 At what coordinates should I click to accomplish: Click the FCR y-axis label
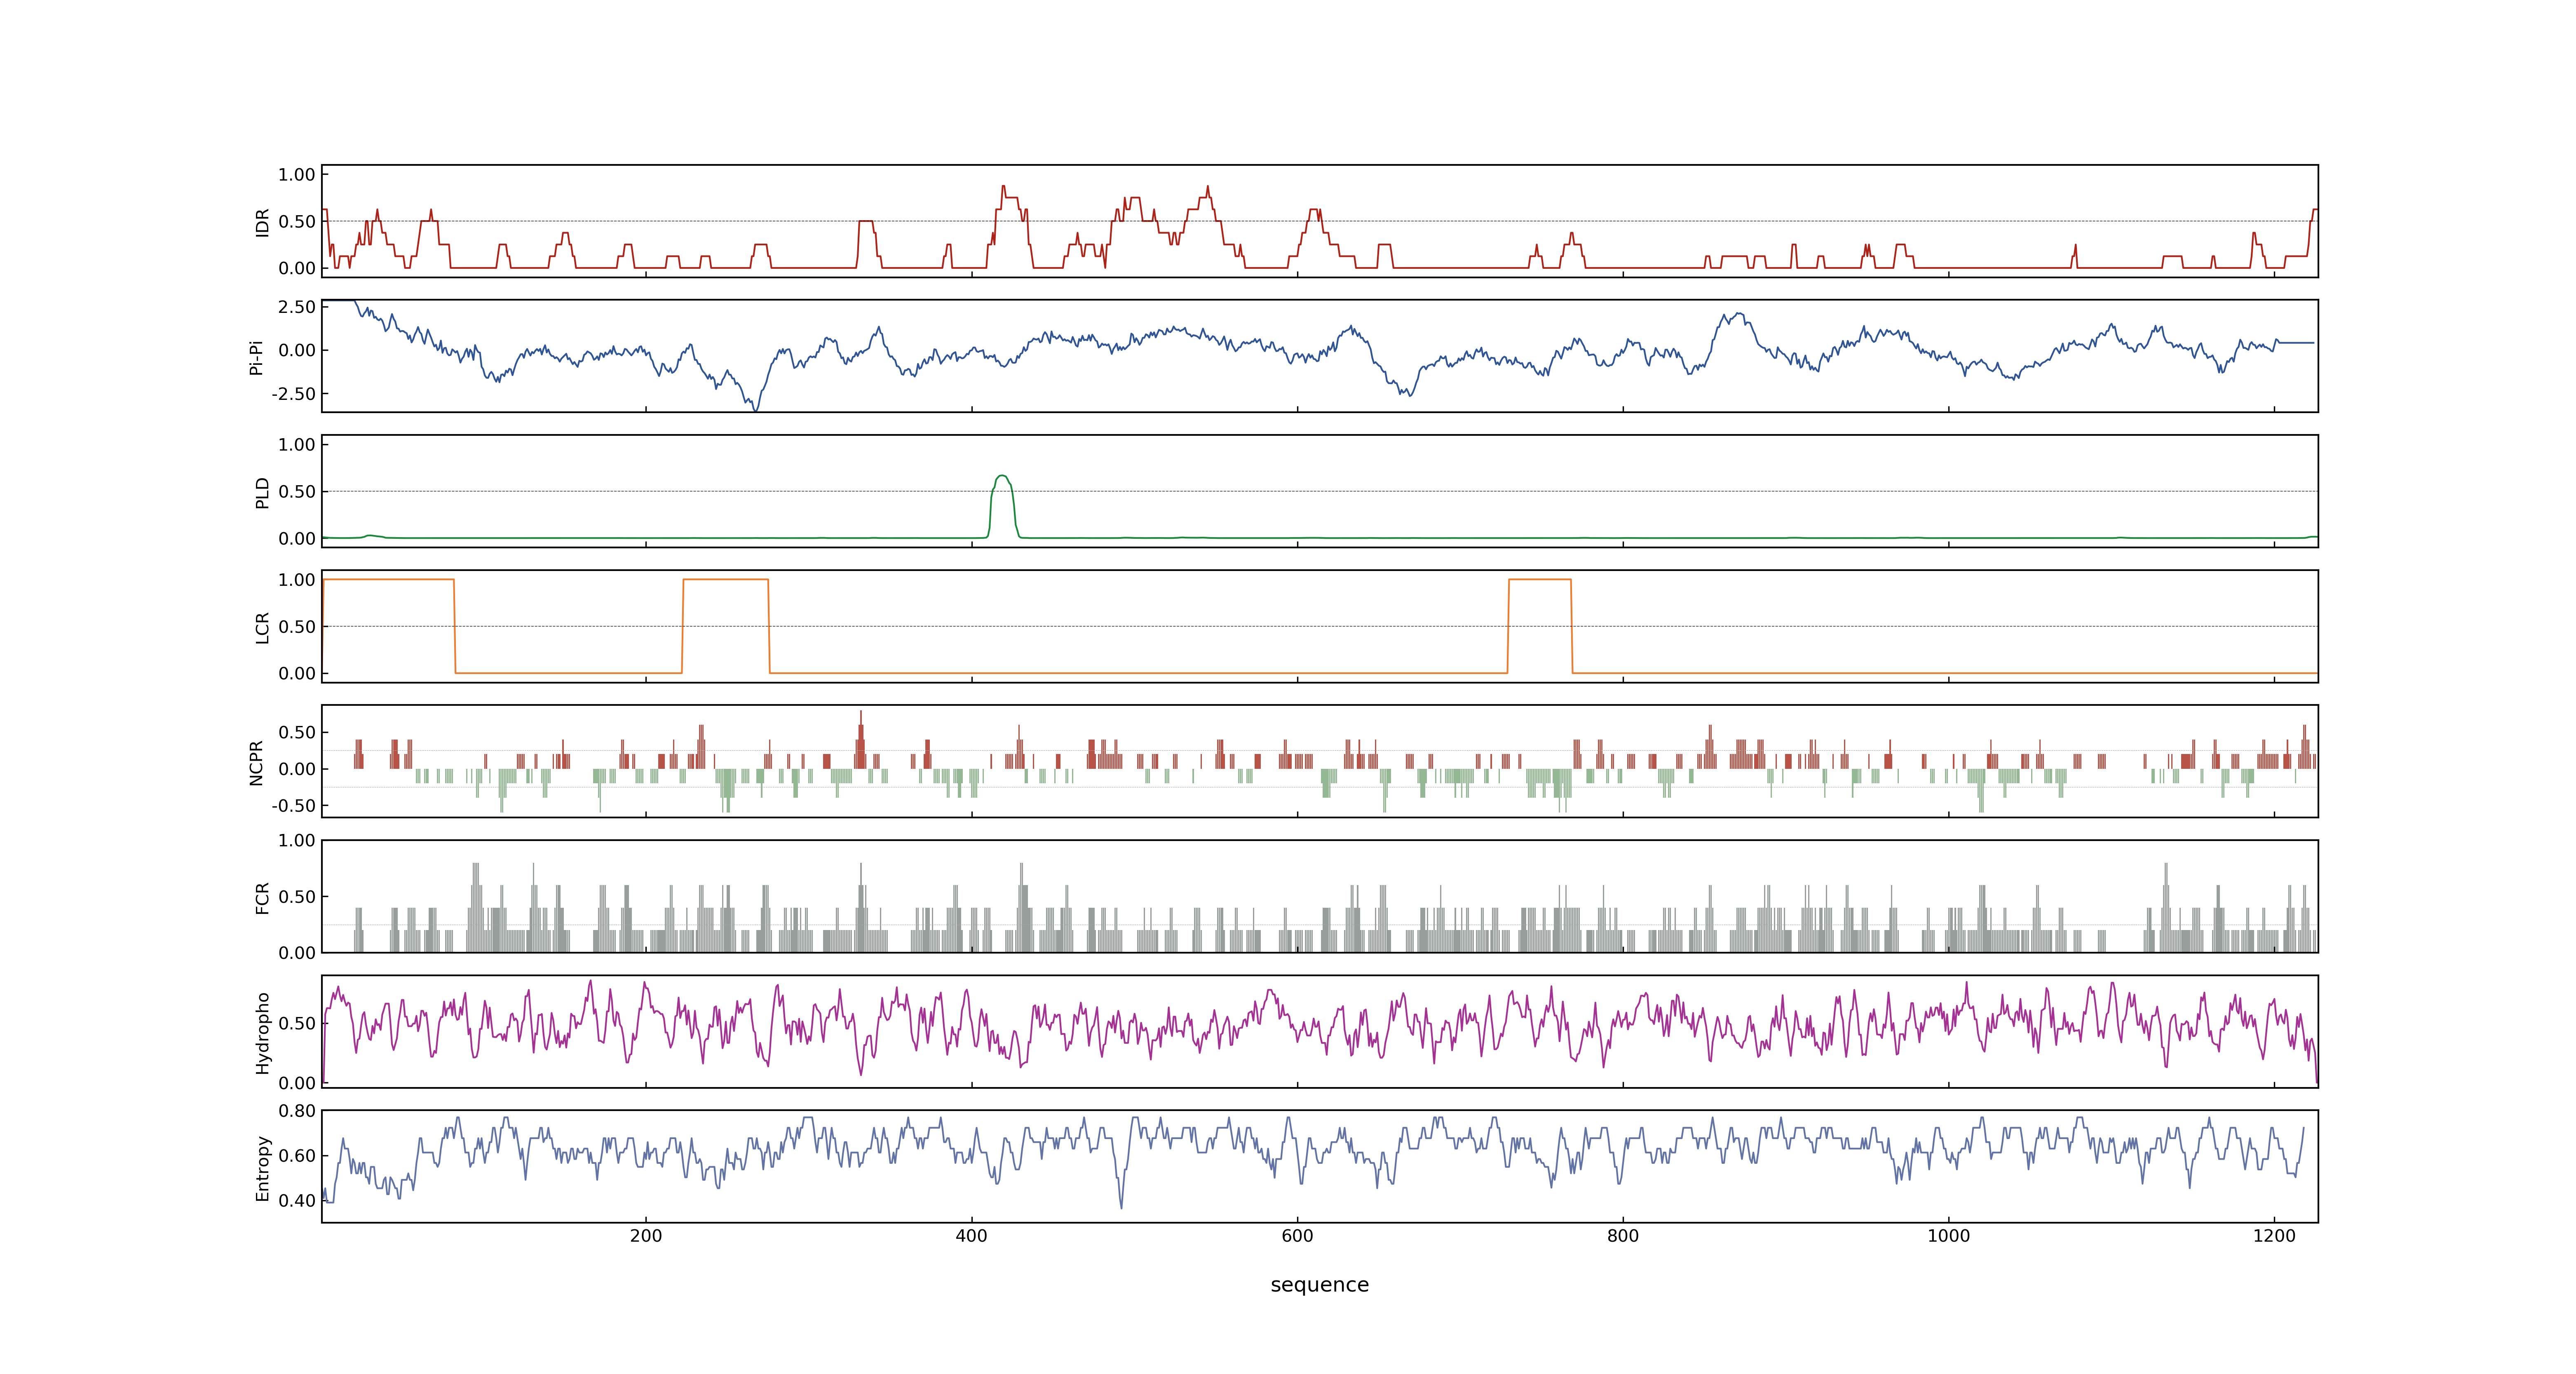point(262,898)
